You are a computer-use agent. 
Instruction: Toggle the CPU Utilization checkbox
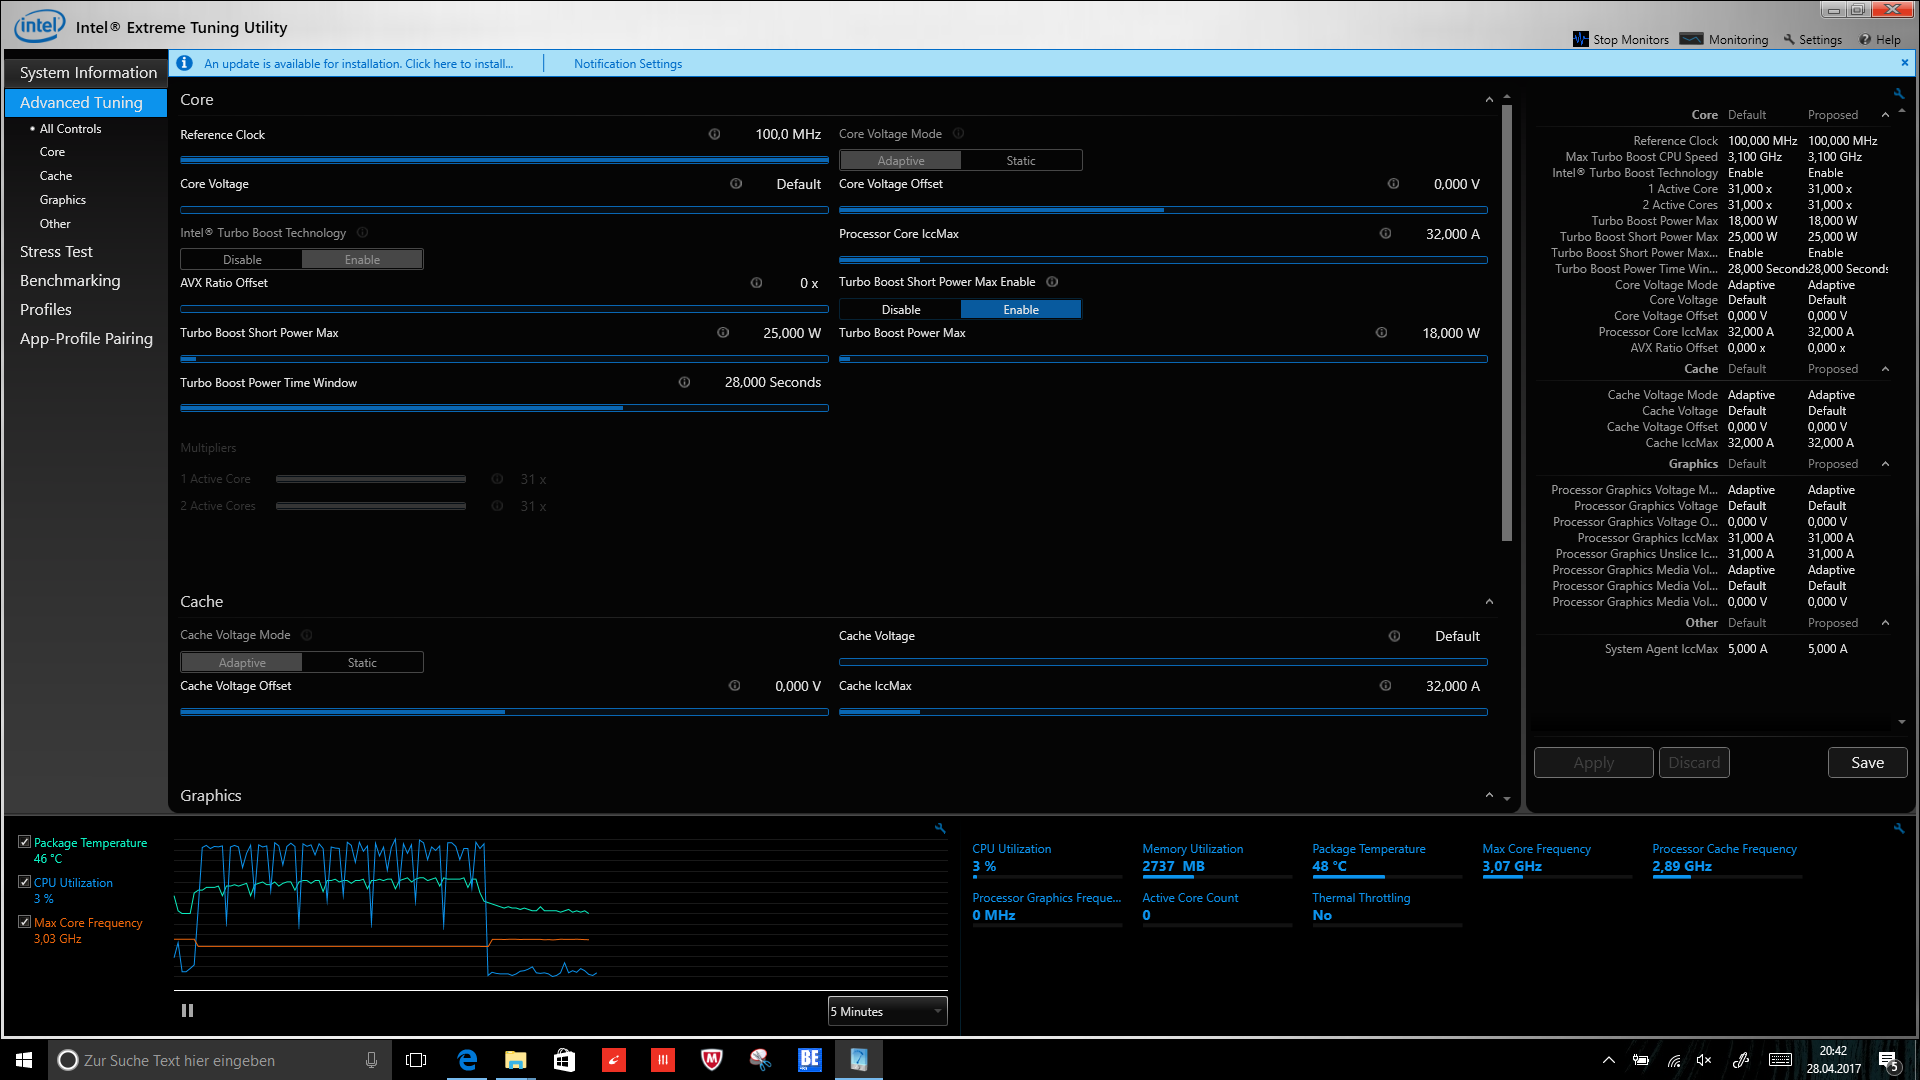[24, 882]
